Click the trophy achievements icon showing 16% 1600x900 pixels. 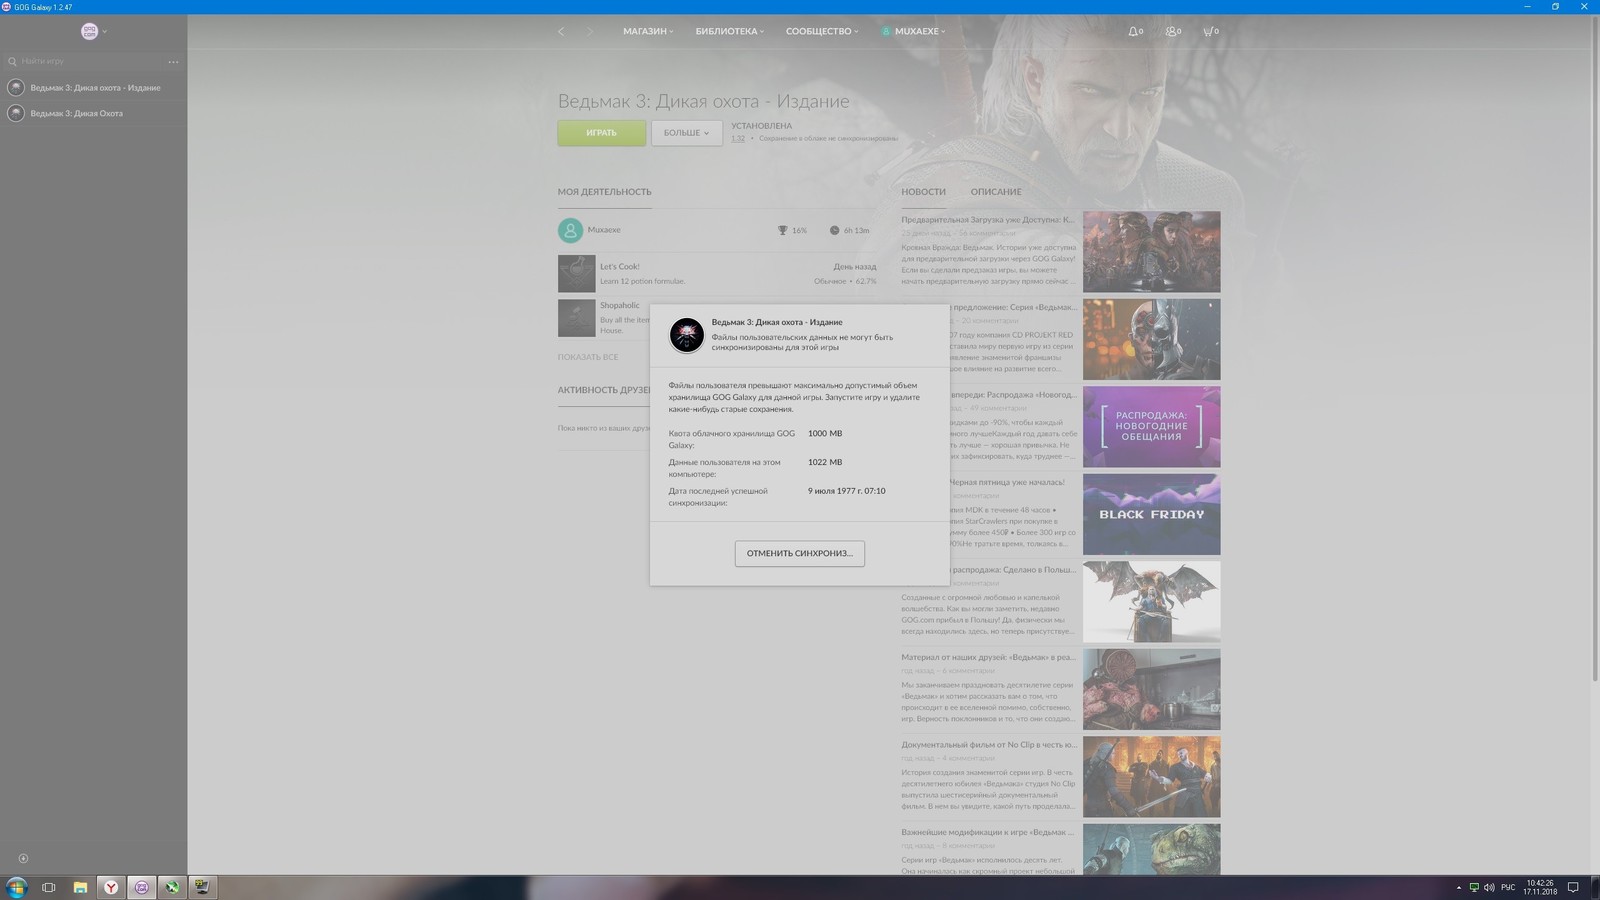pos(782,230)
